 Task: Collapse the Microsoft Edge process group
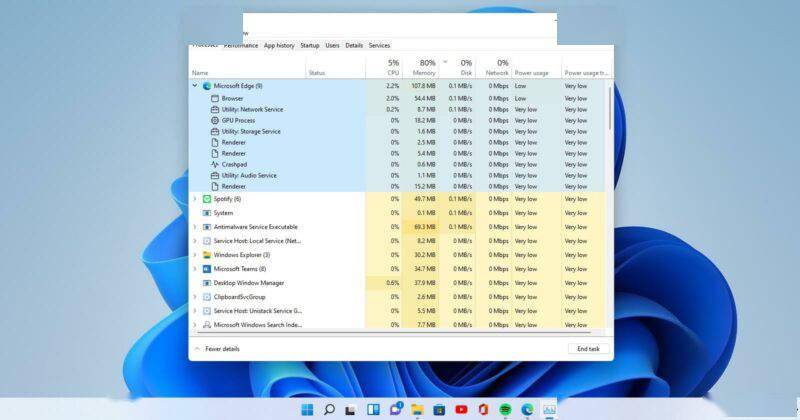[195, 87]
